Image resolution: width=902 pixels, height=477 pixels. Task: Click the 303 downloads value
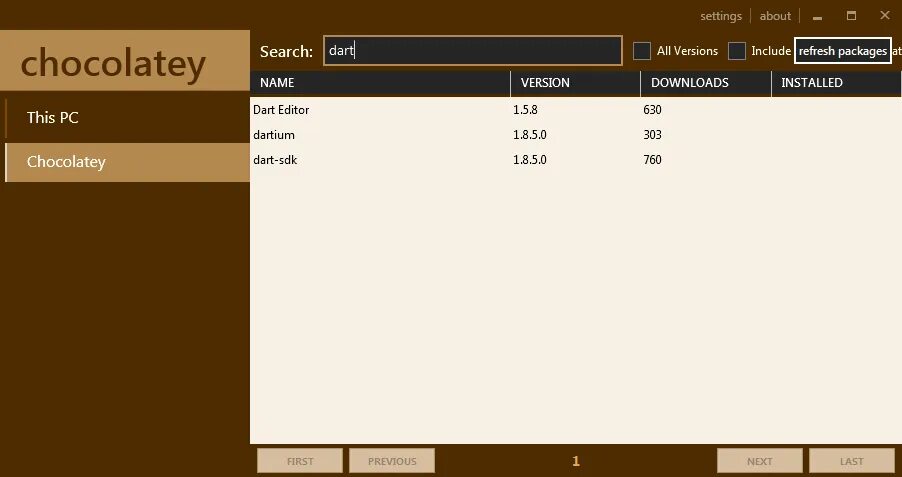652,135
